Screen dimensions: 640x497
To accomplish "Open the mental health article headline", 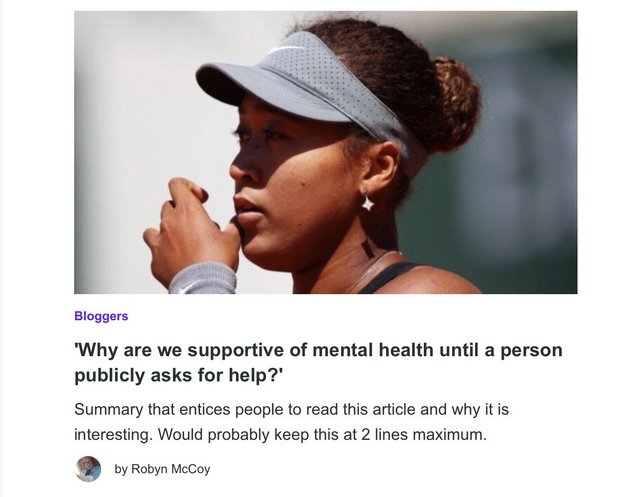I will (x=318, y=363).
